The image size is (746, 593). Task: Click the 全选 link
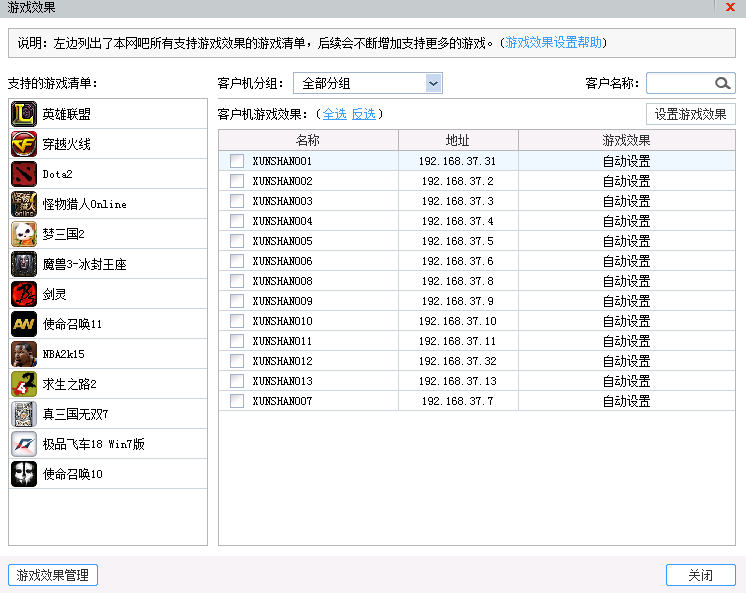[334, 114]
